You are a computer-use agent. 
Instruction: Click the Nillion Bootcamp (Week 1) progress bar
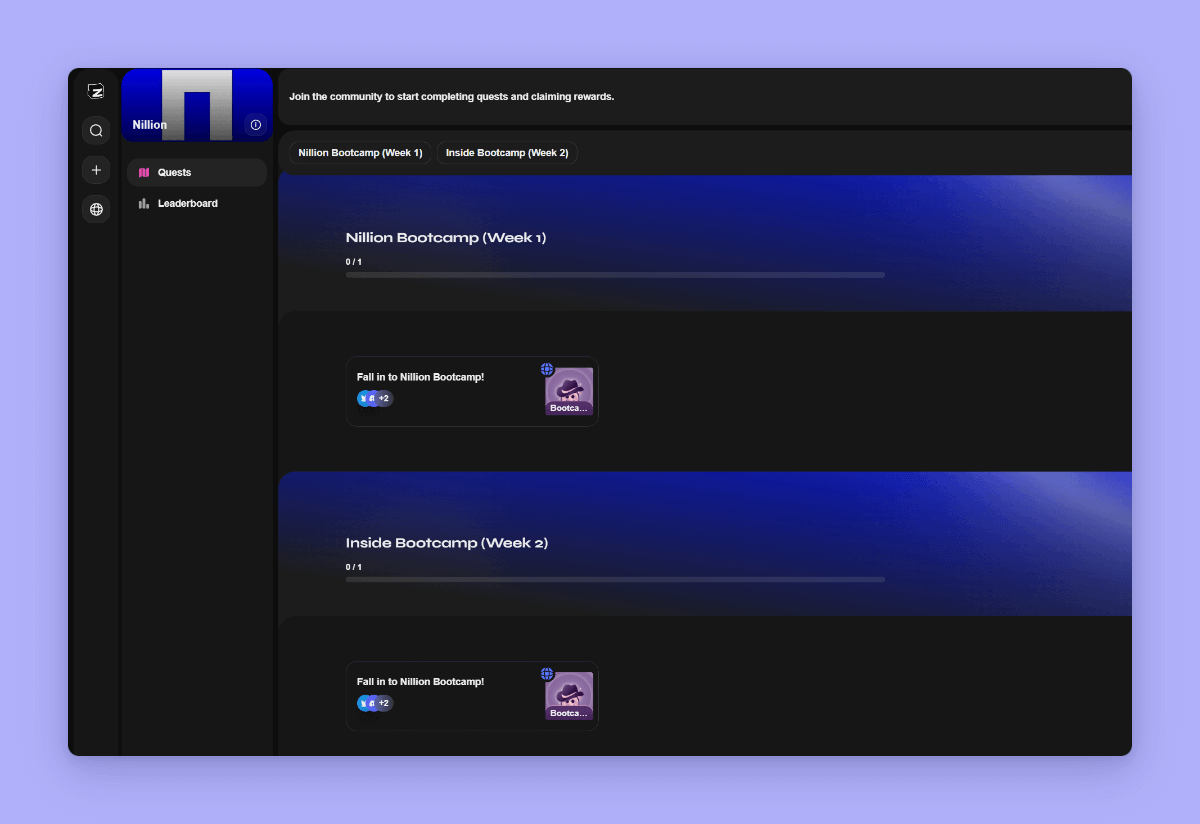[615, 275]
